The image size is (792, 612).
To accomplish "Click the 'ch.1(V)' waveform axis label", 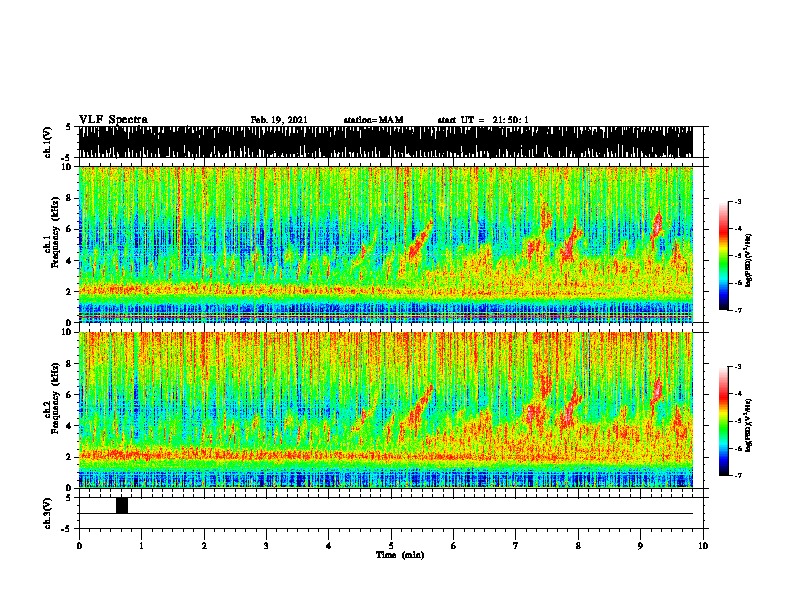I will click(x=48, y=142).
